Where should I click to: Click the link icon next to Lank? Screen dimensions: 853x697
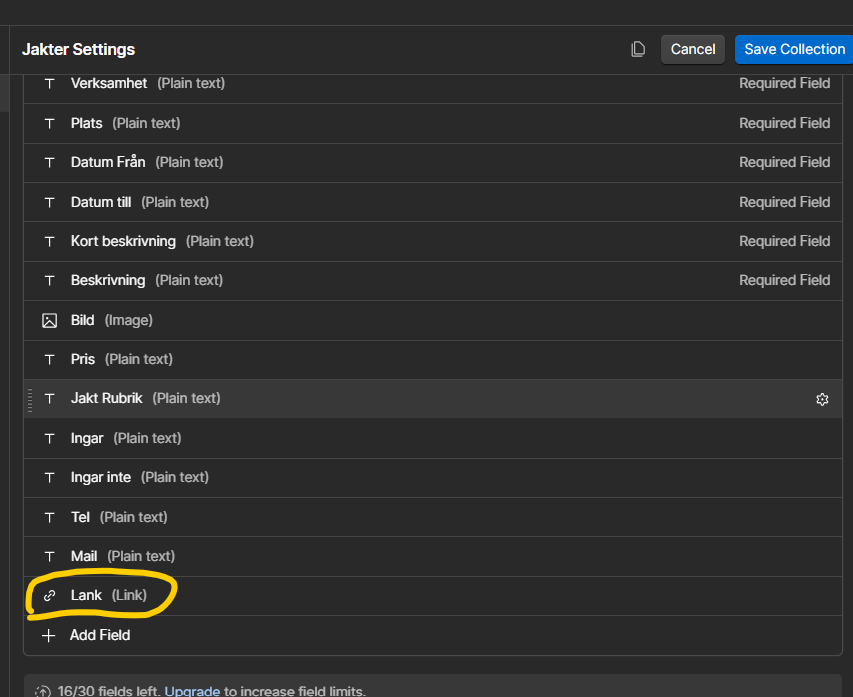coord(49,595)
